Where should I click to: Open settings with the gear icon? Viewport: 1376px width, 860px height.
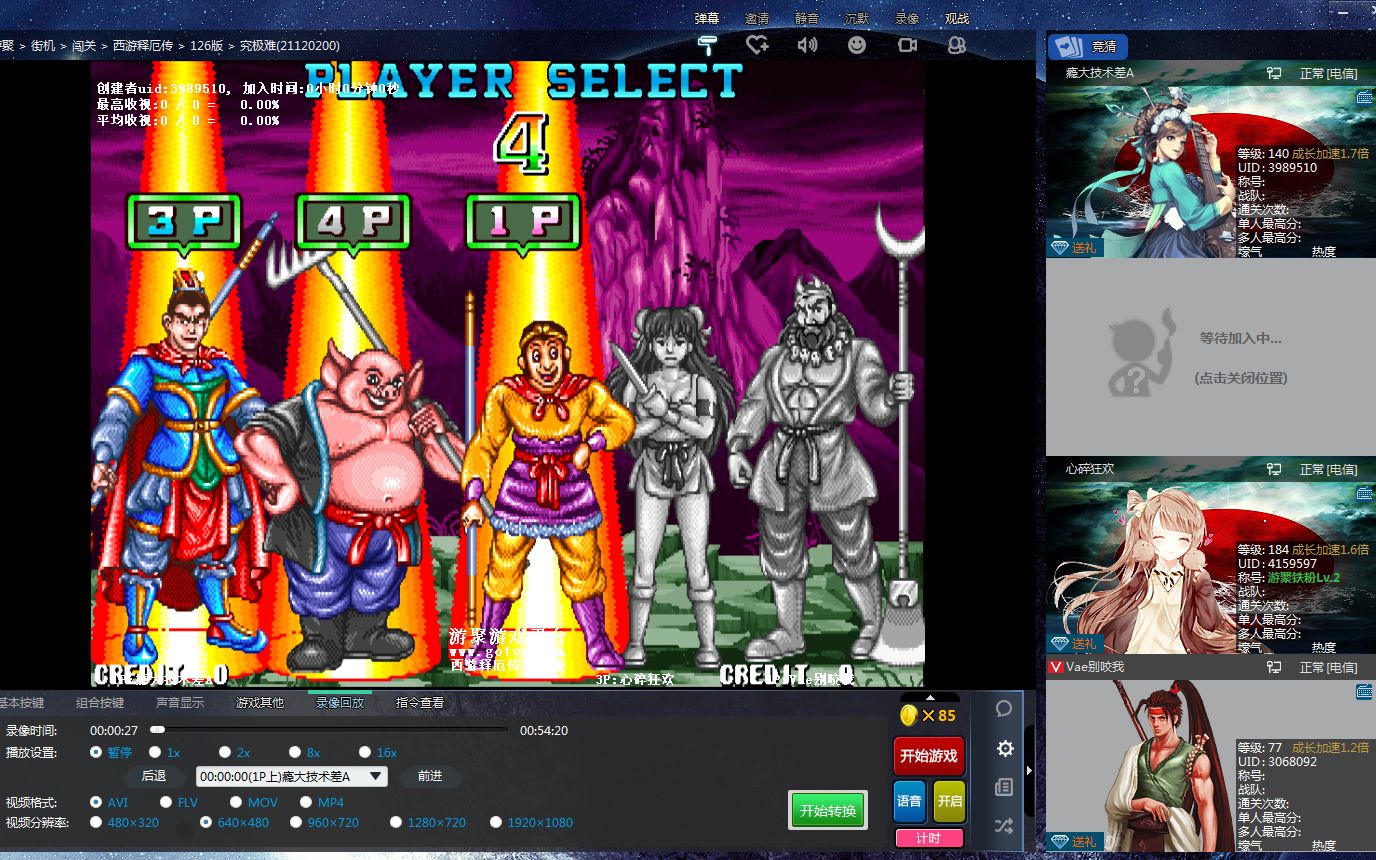[x=1005, y=748]
